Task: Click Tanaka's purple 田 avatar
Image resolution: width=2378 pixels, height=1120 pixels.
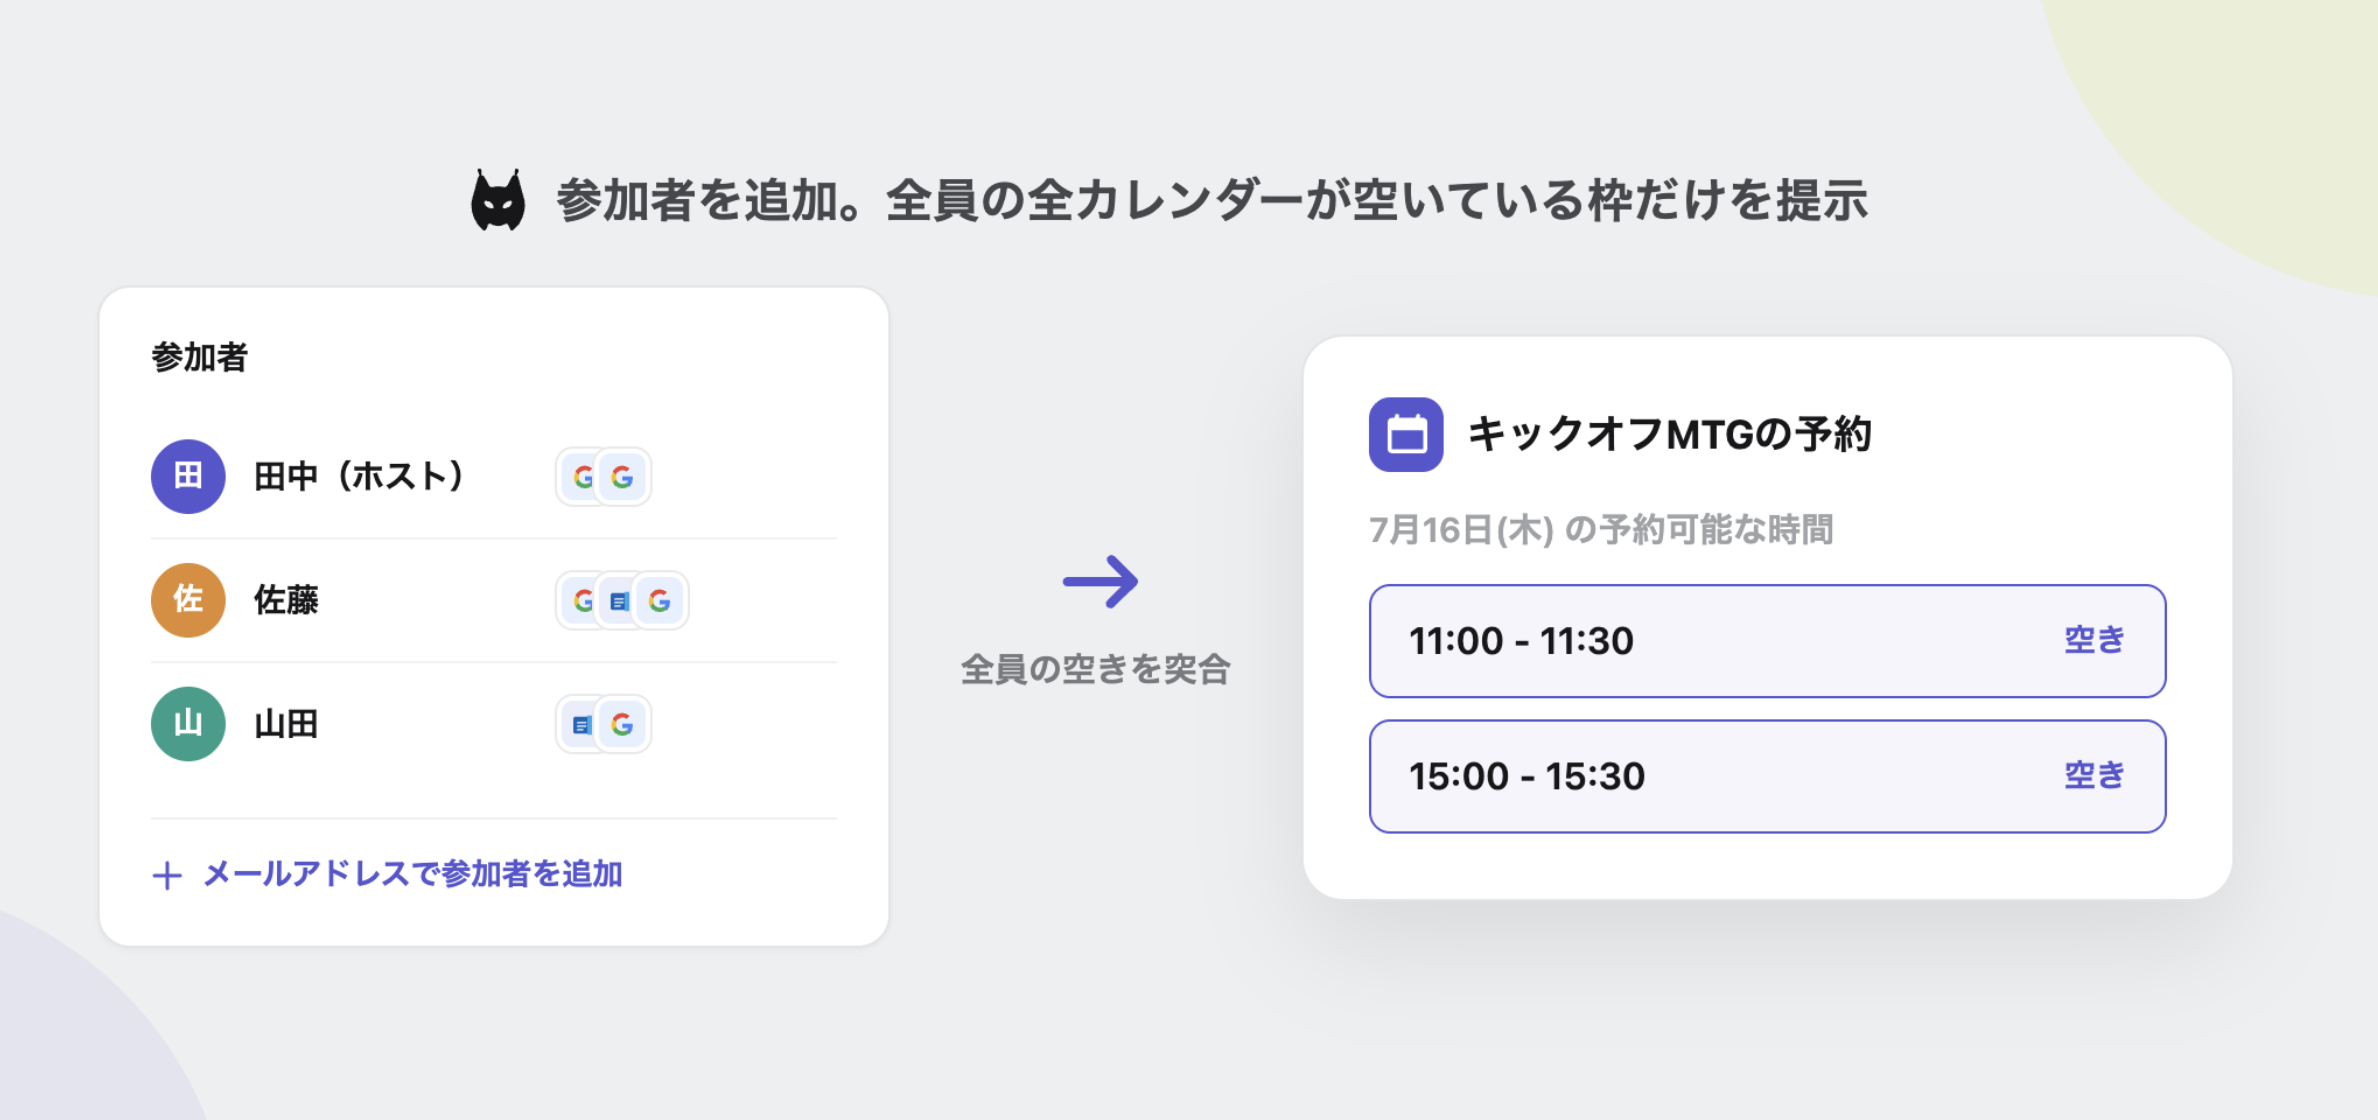Action: point(188,476)
